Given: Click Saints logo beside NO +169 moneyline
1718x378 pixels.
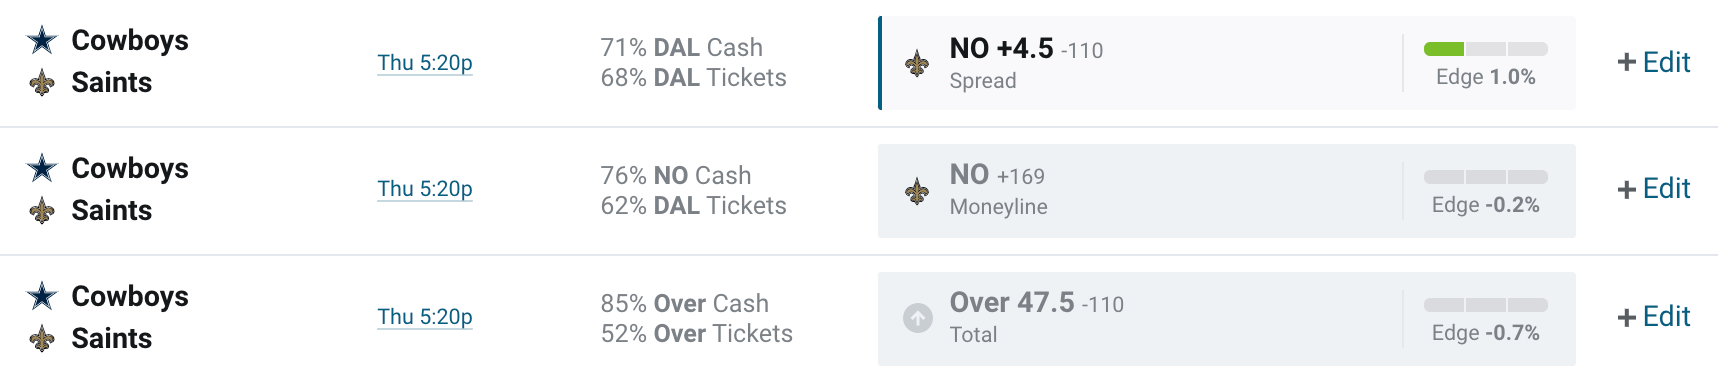Looking at the screenshot, I should 916,191.
